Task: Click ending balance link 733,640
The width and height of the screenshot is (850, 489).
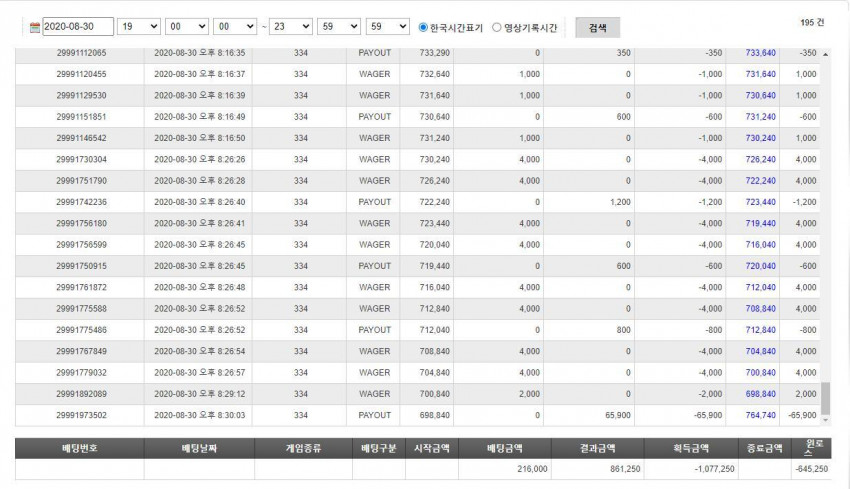Action: [761, 53]
